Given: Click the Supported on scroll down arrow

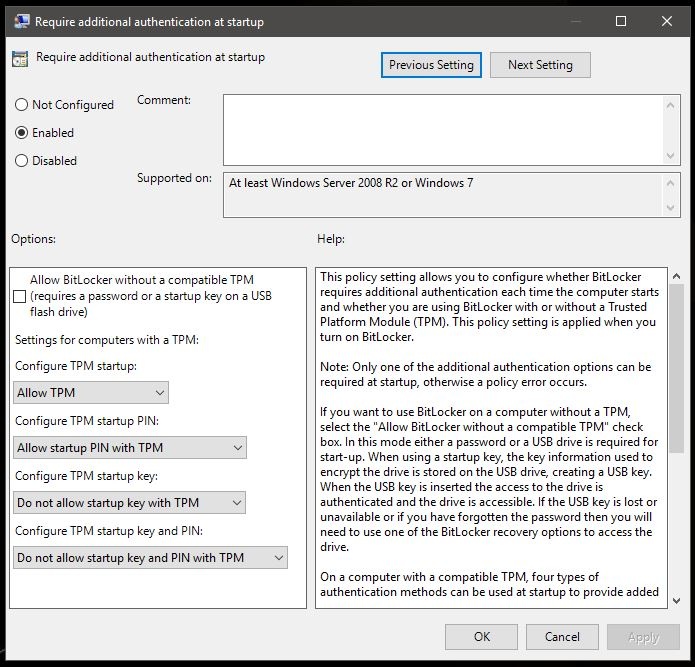Looking at the screenshot, I should [671, 207].
